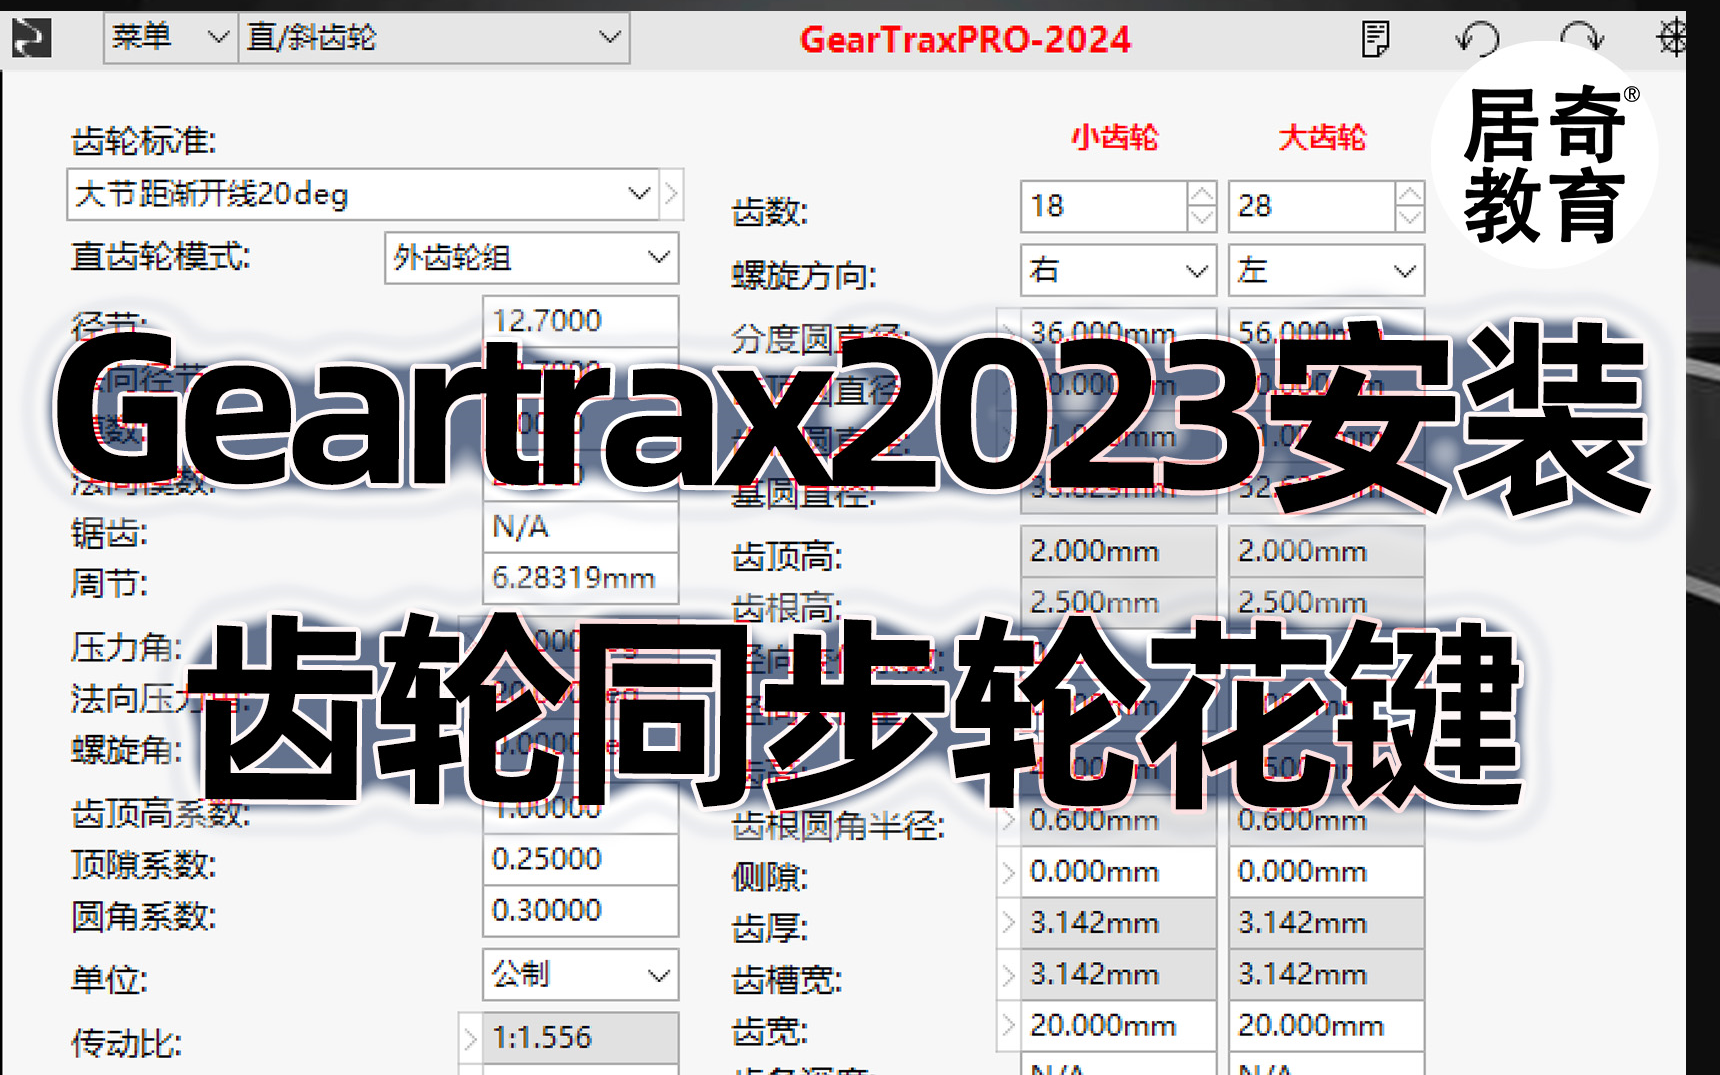1720x1075 pixels.
Task: Click small gear 齿根高 value 2.500mm
Action: coord(1118,602)
